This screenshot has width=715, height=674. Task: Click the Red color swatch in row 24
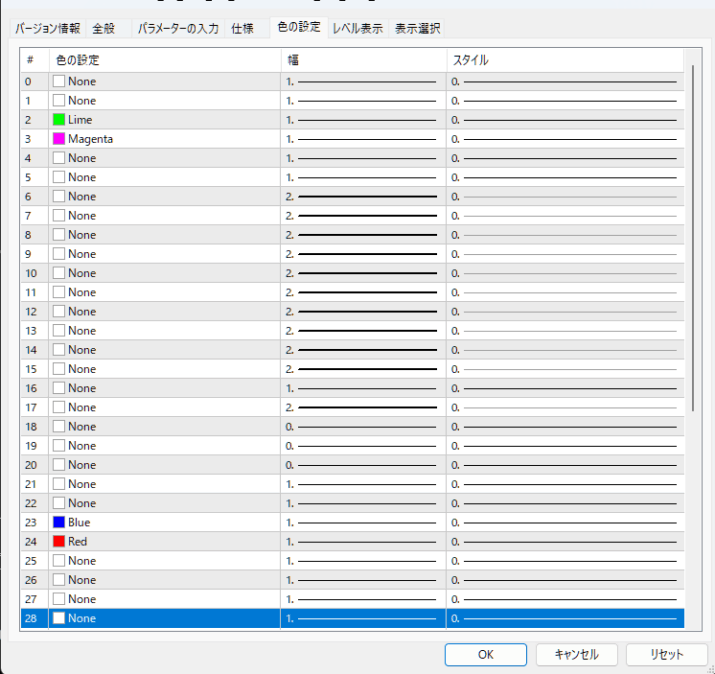59,541
